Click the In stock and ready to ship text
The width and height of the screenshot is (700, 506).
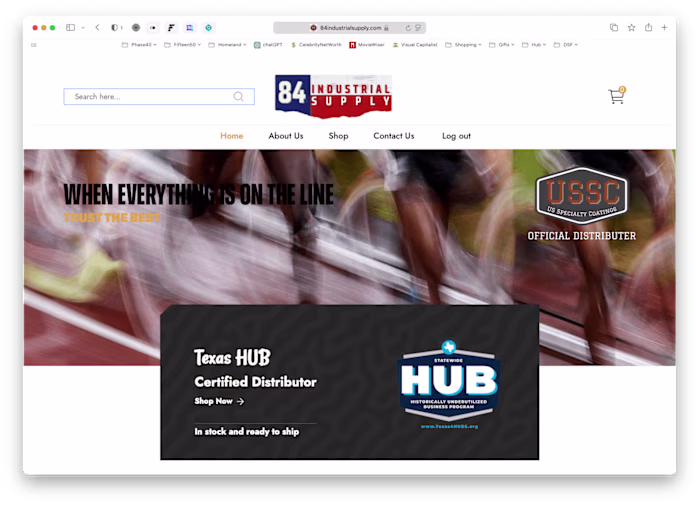pos(246,431)
